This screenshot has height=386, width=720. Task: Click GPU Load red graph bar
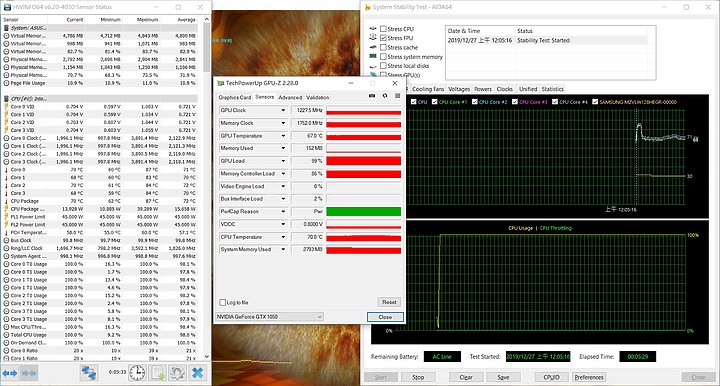tap(363, 161)
